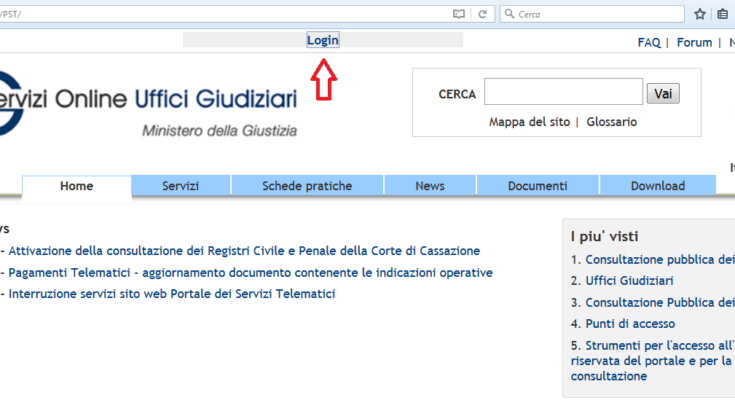Bookmark this page with the star icon
This screenshot has width=735, height=400.
coord(700,14)
